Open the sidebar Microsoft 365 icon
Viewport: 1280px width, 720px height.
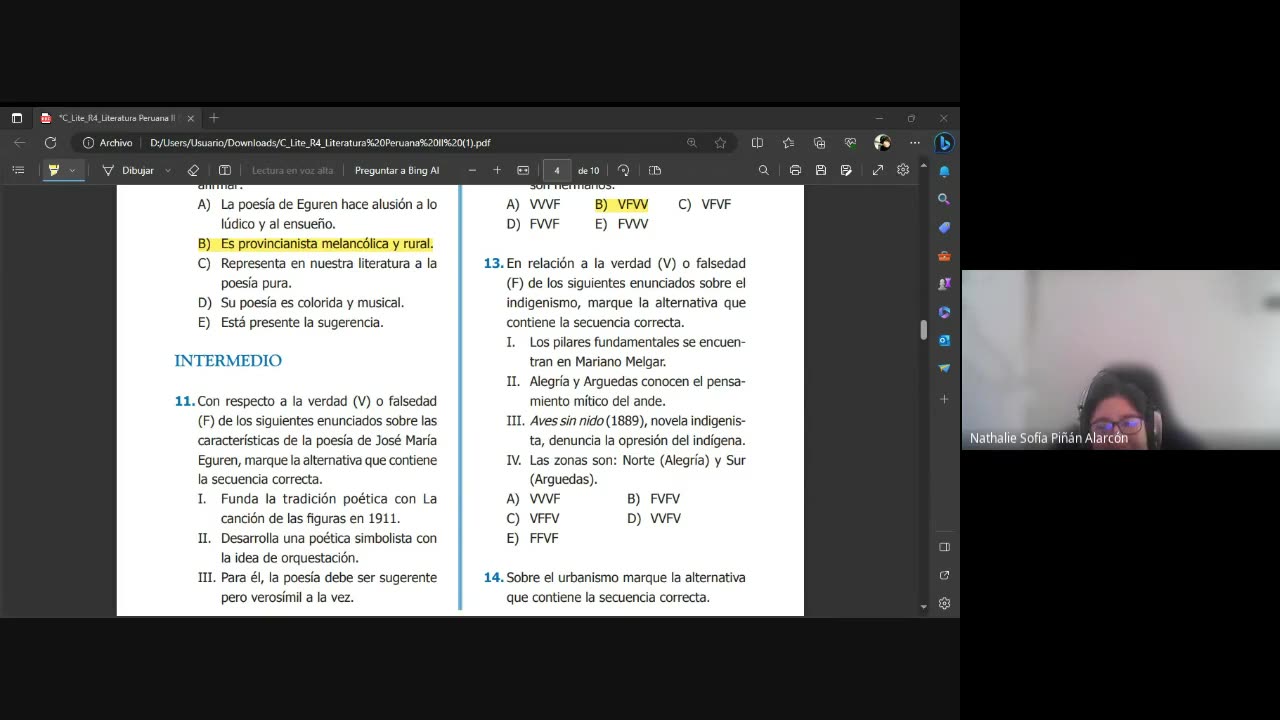click(944, 312)
